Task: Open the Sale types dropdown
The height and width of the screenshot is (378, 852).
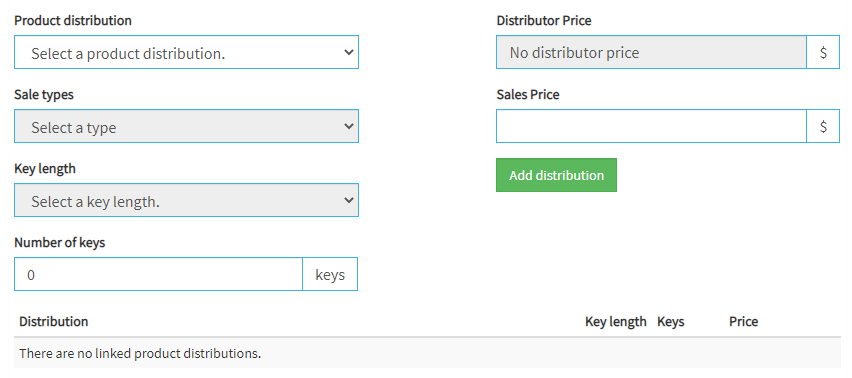Action: pyautogui.click(x=186, y=126)
